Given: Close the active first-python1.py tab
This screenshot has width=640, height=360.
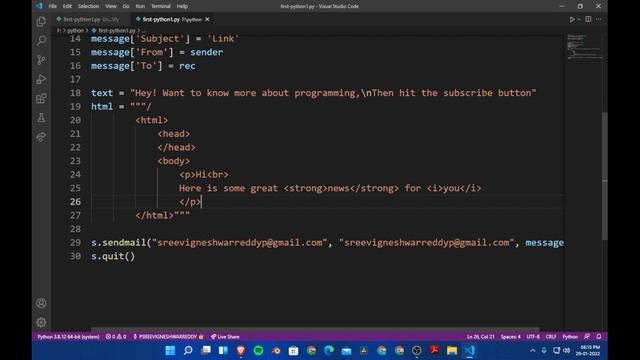Looking at the screenshot, I should tap(207, 19).
